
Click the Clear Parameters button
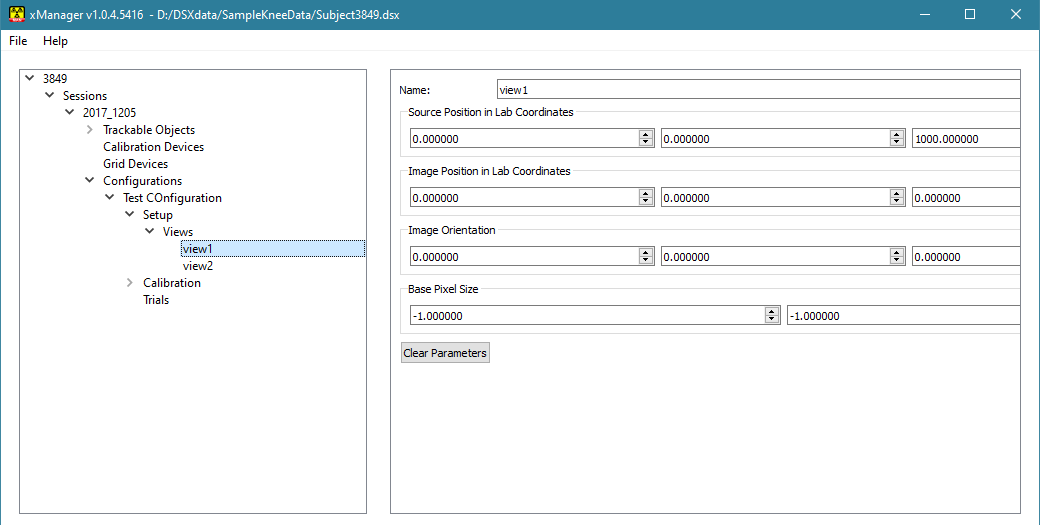coord(446,353)
